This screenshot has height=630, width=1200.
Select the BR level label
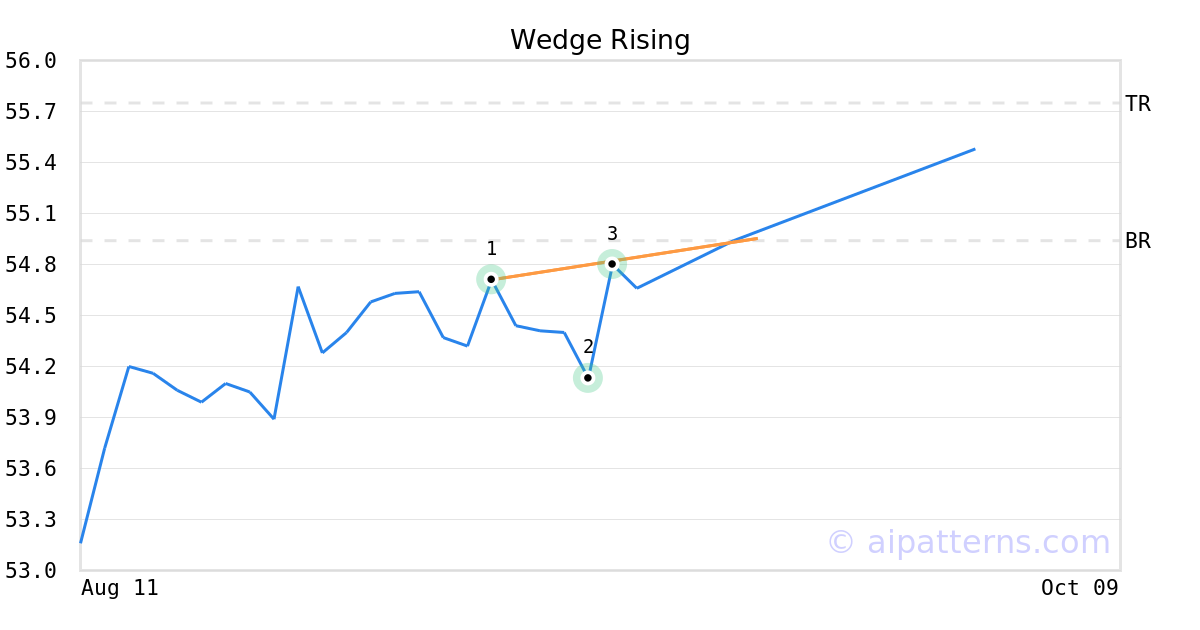pos(1137,241)
